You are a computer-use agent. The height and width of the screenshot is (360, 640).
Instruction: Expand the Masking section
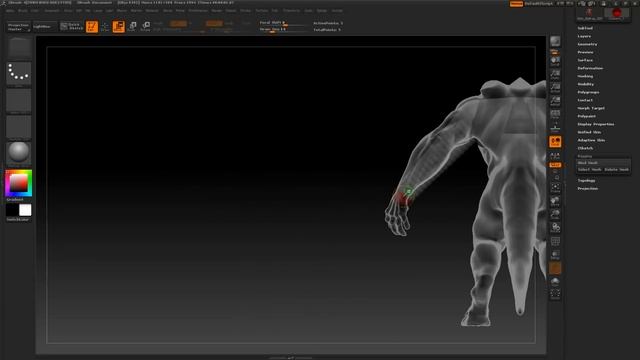(x=585, y=76)
